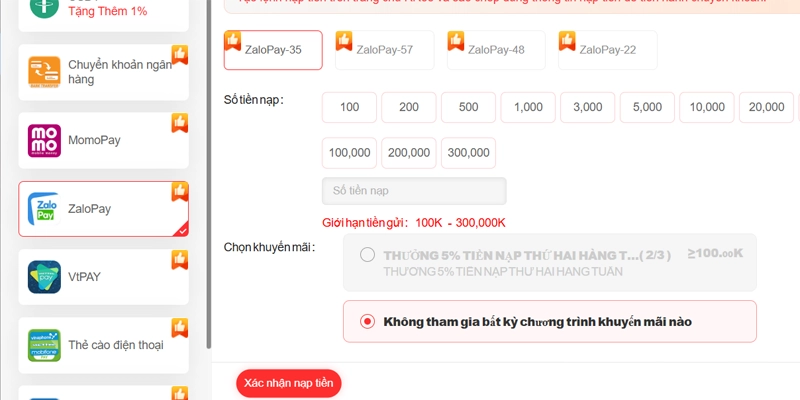Choose the 200 deposit amount
The width and height of the screenshot is (800, 400).
(409, 107)
